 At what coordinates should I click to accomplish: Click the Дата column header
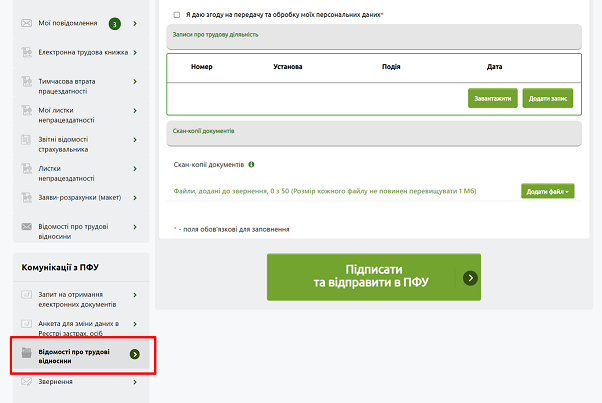tap(494, 67)
